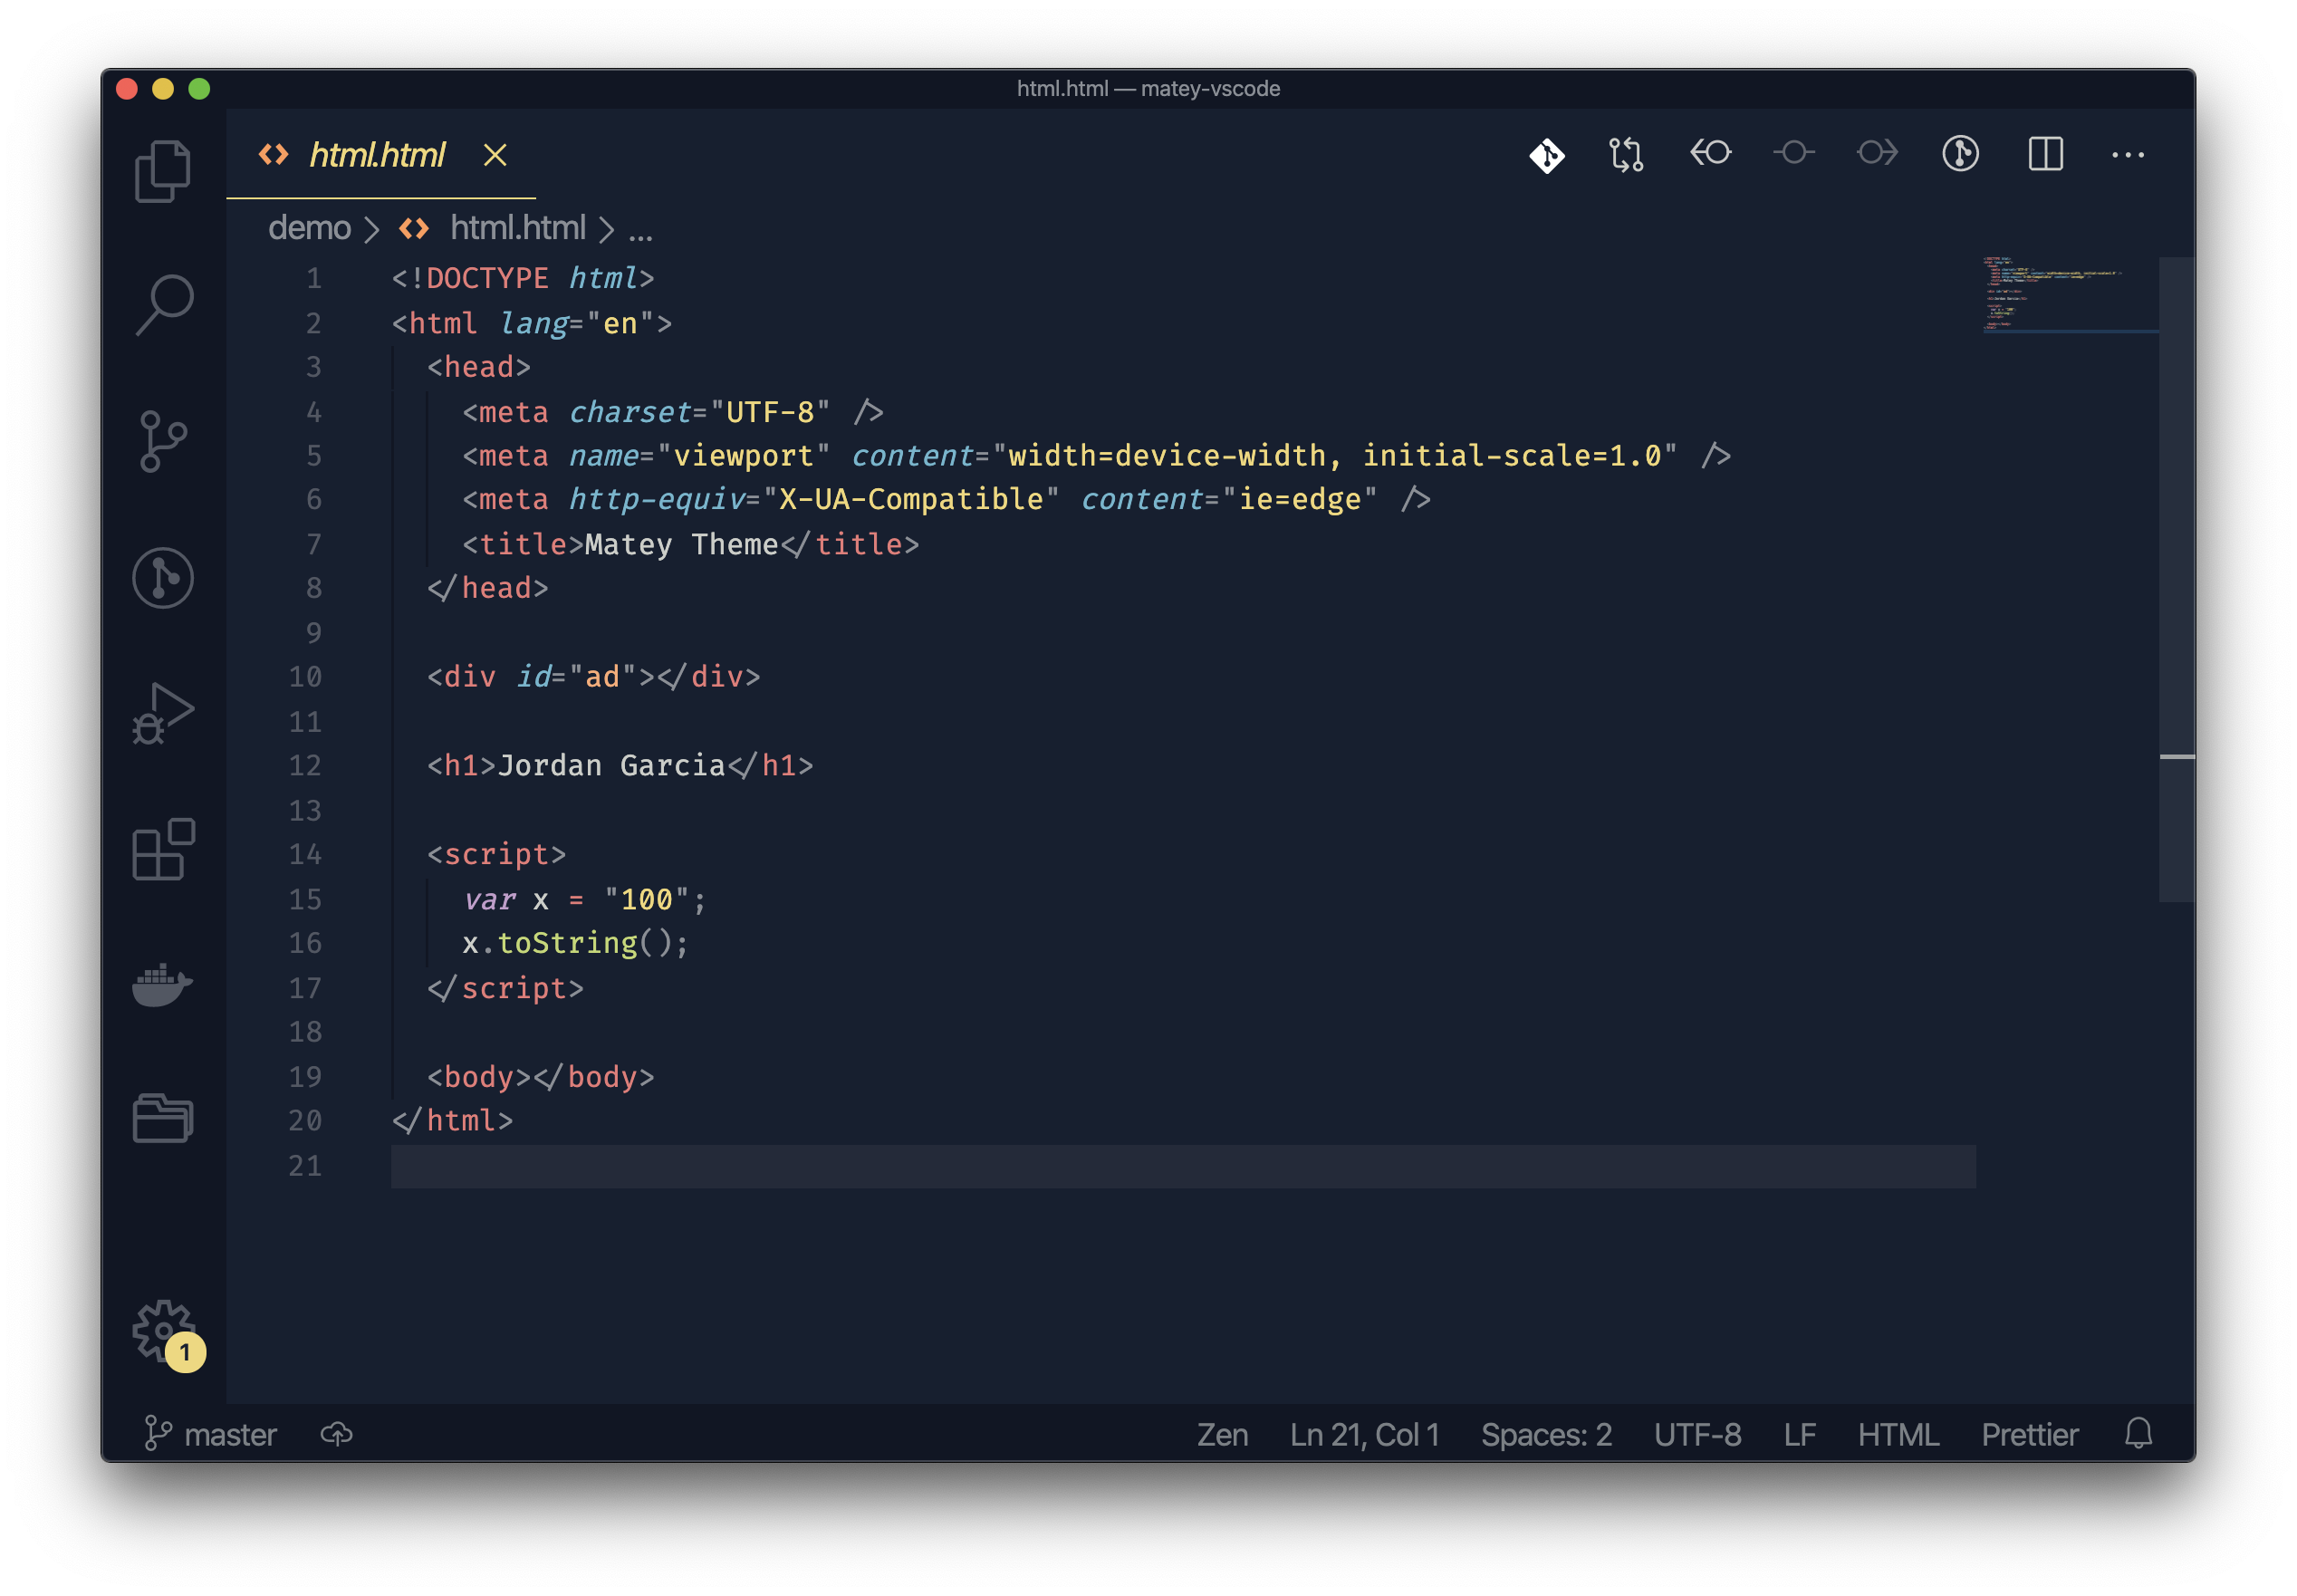Click the Prettier status bar button
The height and width of the screenshot is (1596, 2297).
pyautogui.click(x=2029, y=1435)
